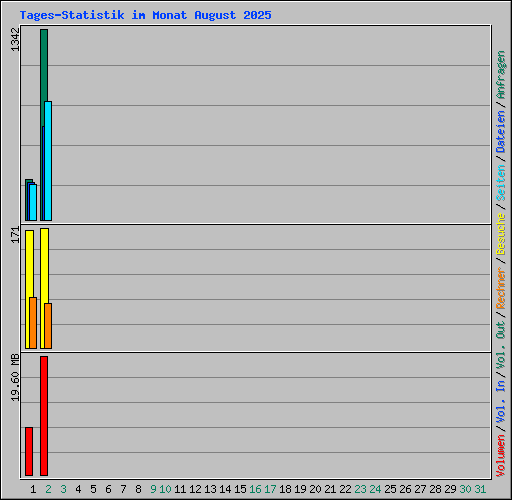
Task: Click the cyan Seiten bar for day 2
Action: tap(48, 161)
